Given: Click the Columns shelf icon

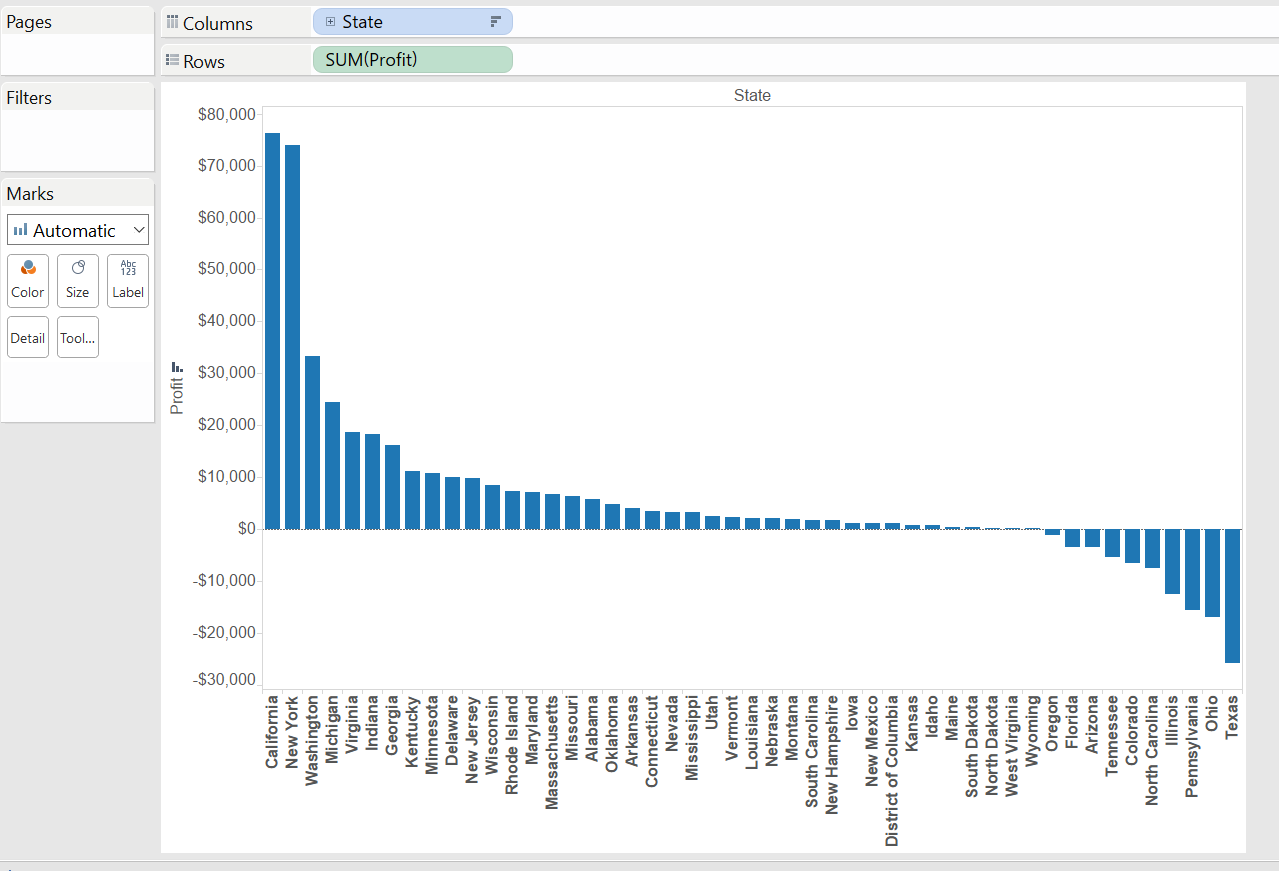Looking at the screenshot, I should coord(172,23).
